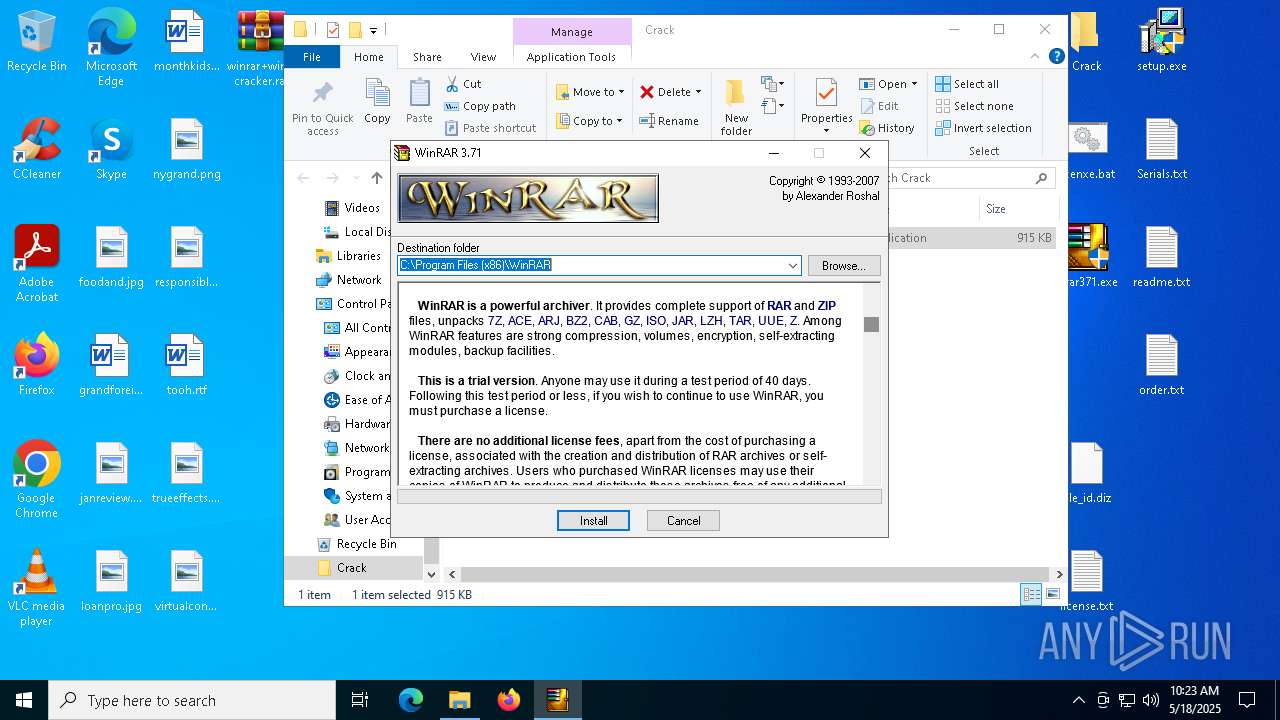Select the readme.txt desktop file

click(1162, 258)
